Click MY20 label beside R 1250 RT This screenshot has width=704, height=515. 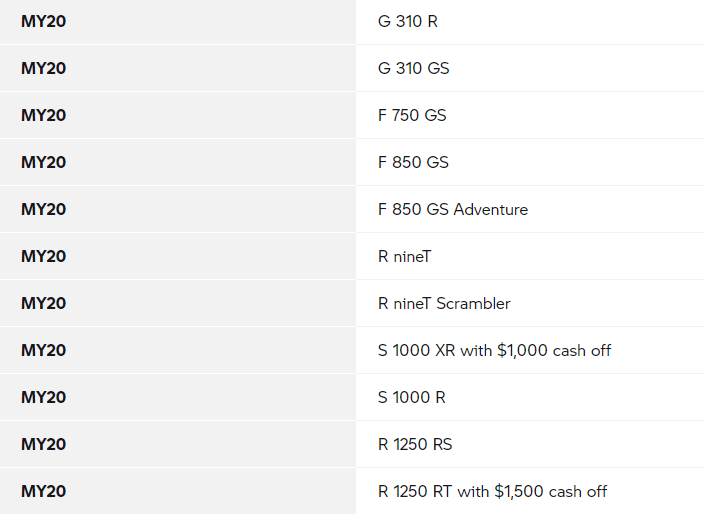(x=44, y=491)
